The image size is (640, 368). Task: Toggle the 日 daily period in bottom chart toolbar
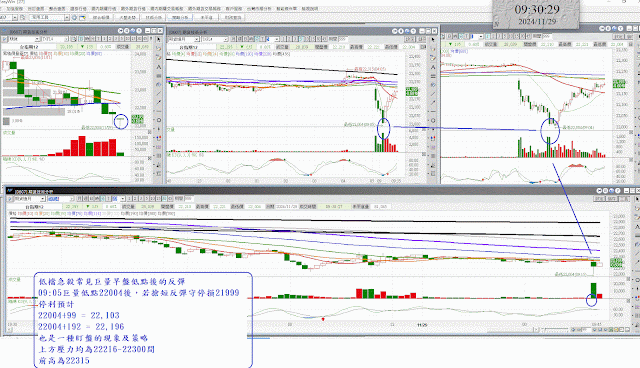(91, 199)
